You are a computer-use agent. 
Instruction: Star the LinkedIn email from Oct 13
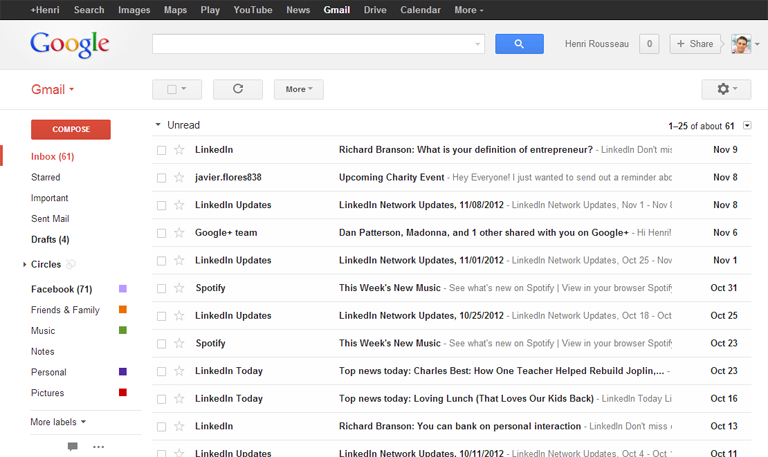pyautogui.click(x=179, y=427)
